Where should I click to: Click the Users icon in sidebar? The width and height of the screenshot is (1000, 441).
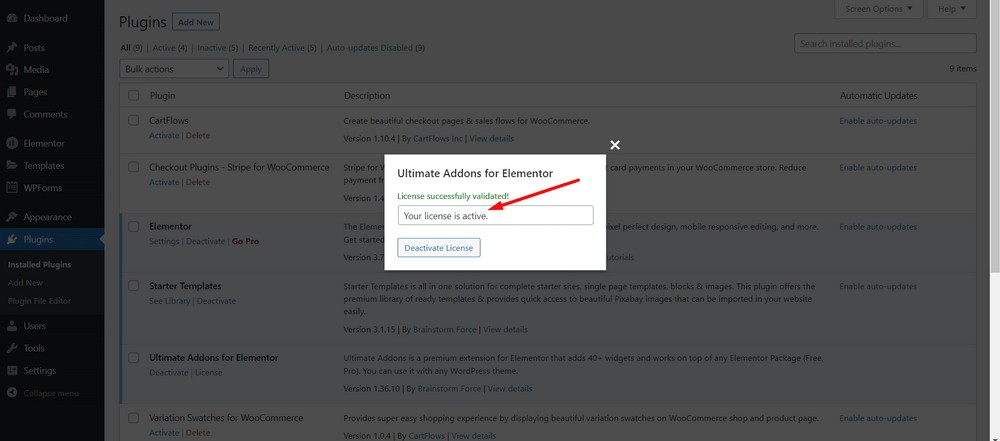coord(11,326)
